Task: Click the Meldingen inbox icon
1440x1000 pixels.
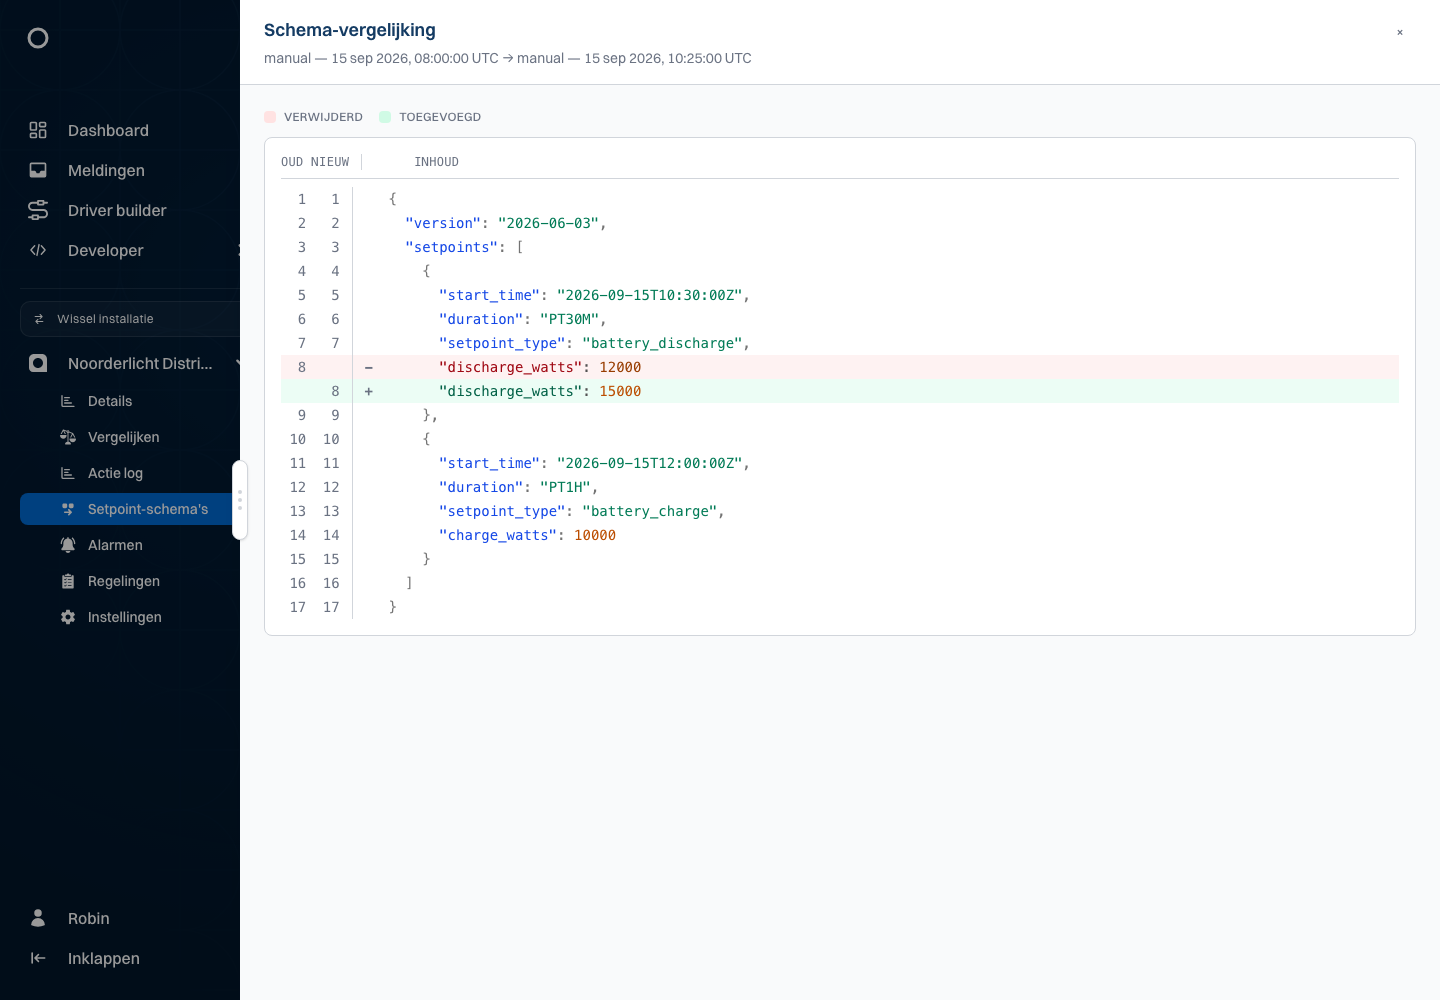Action: pyautogui.click(x=38, y=170)
